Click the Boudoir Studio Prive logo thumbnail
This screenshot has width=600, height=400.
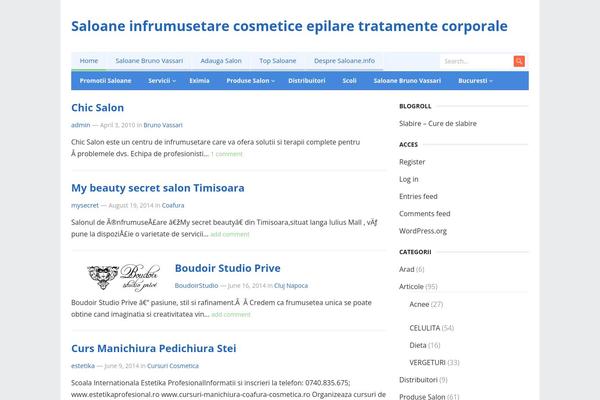point(123,278)
